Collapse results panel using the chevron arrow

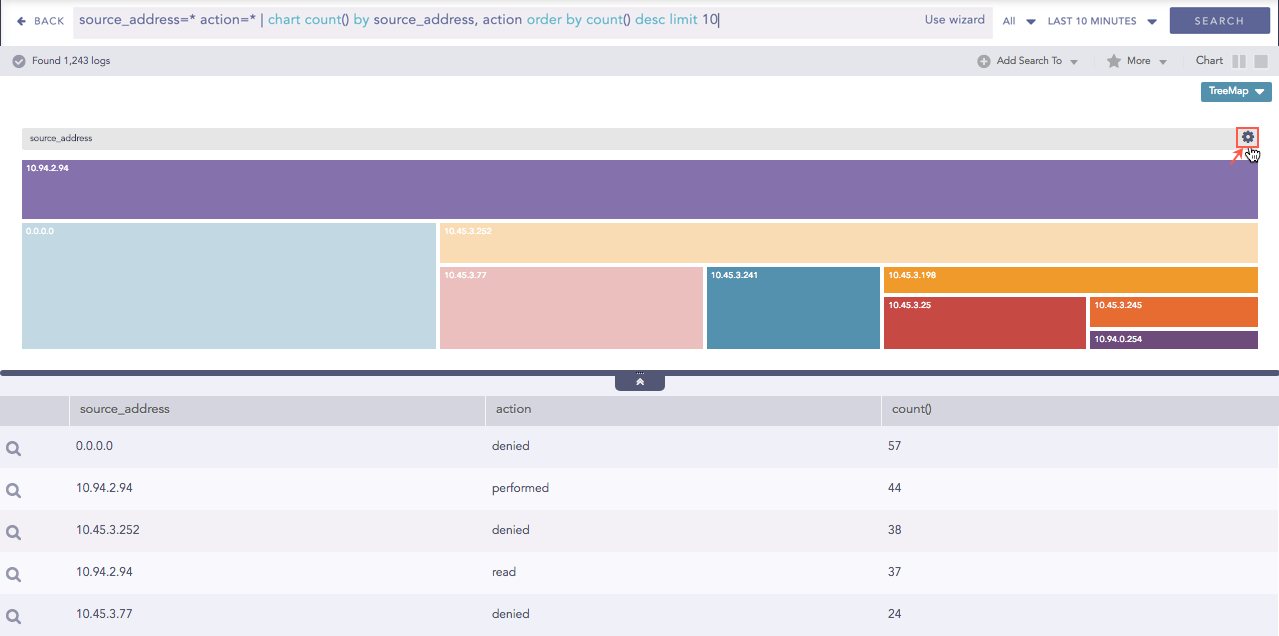[x=639, y=380]
